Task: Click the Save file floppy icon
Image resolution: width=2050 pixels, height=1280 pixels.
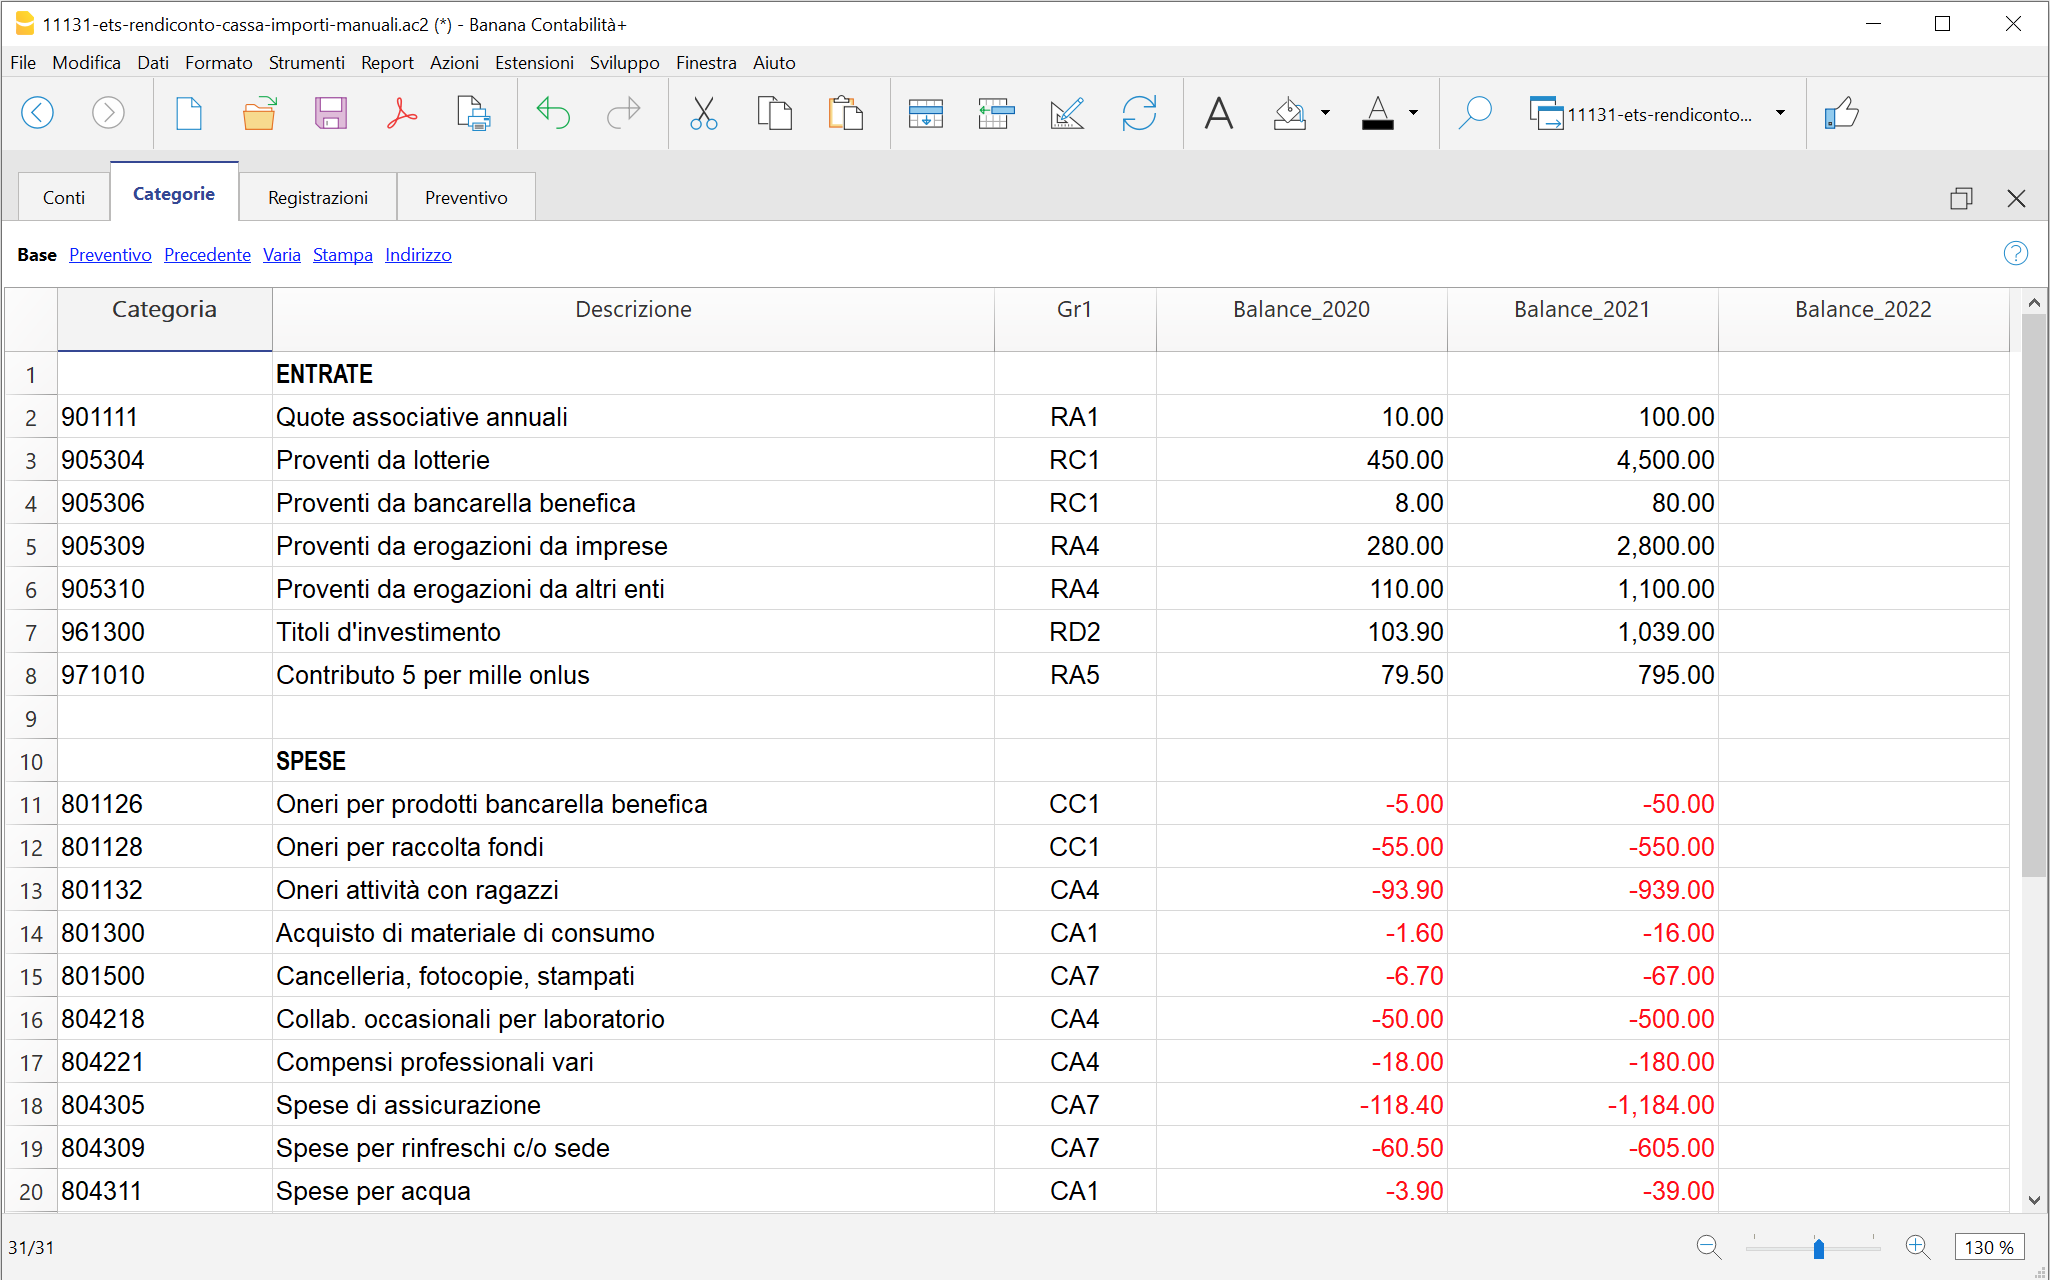Action: (330, 113)
